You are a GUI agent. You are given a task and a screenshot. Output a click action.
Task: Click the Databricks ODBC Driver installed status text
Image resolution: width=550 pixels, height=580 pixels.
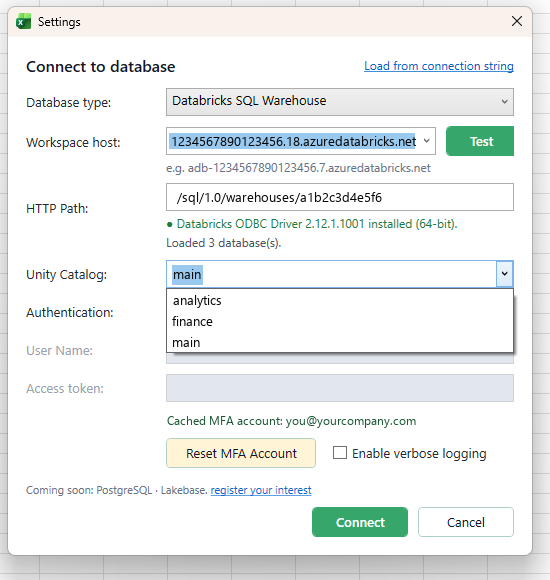click(x=317, y=224)
